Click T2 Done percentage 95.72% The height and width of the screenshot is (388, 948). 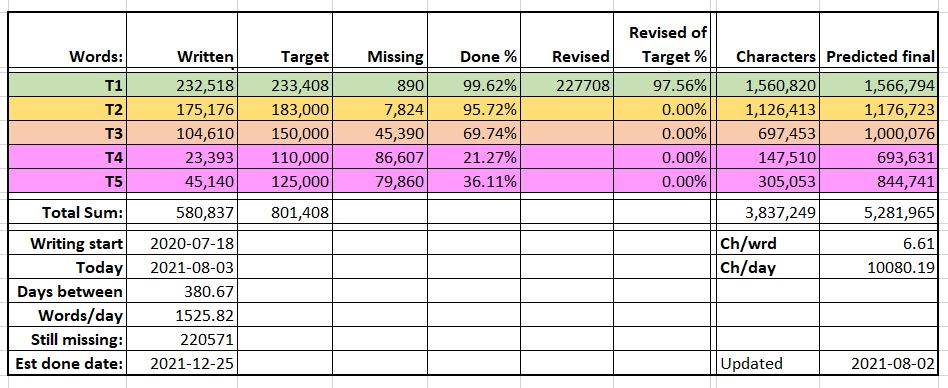(x=473, y=109)
